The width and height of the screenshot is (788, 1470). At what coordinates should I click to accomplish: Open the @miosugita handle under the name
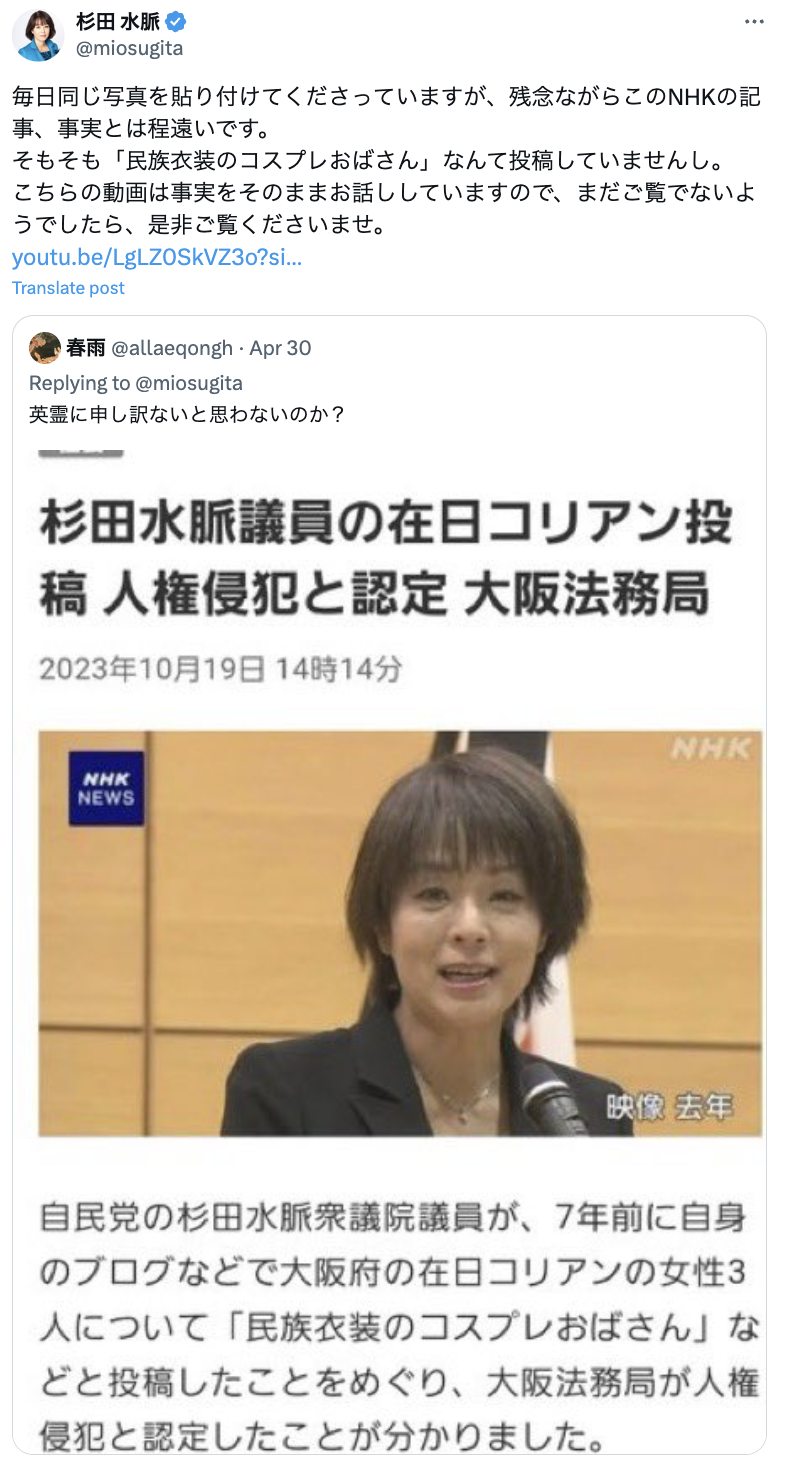coord(130,48)
